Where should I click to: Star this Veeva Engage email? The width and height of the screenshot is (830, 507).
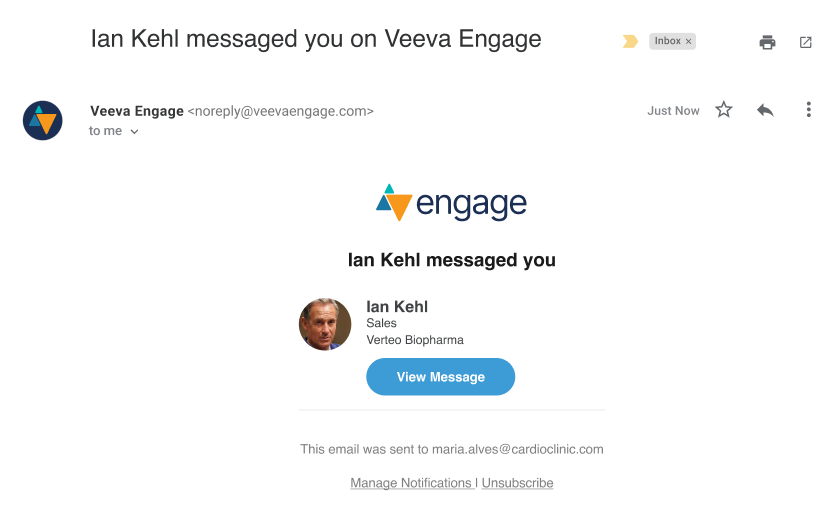point(724,110)
